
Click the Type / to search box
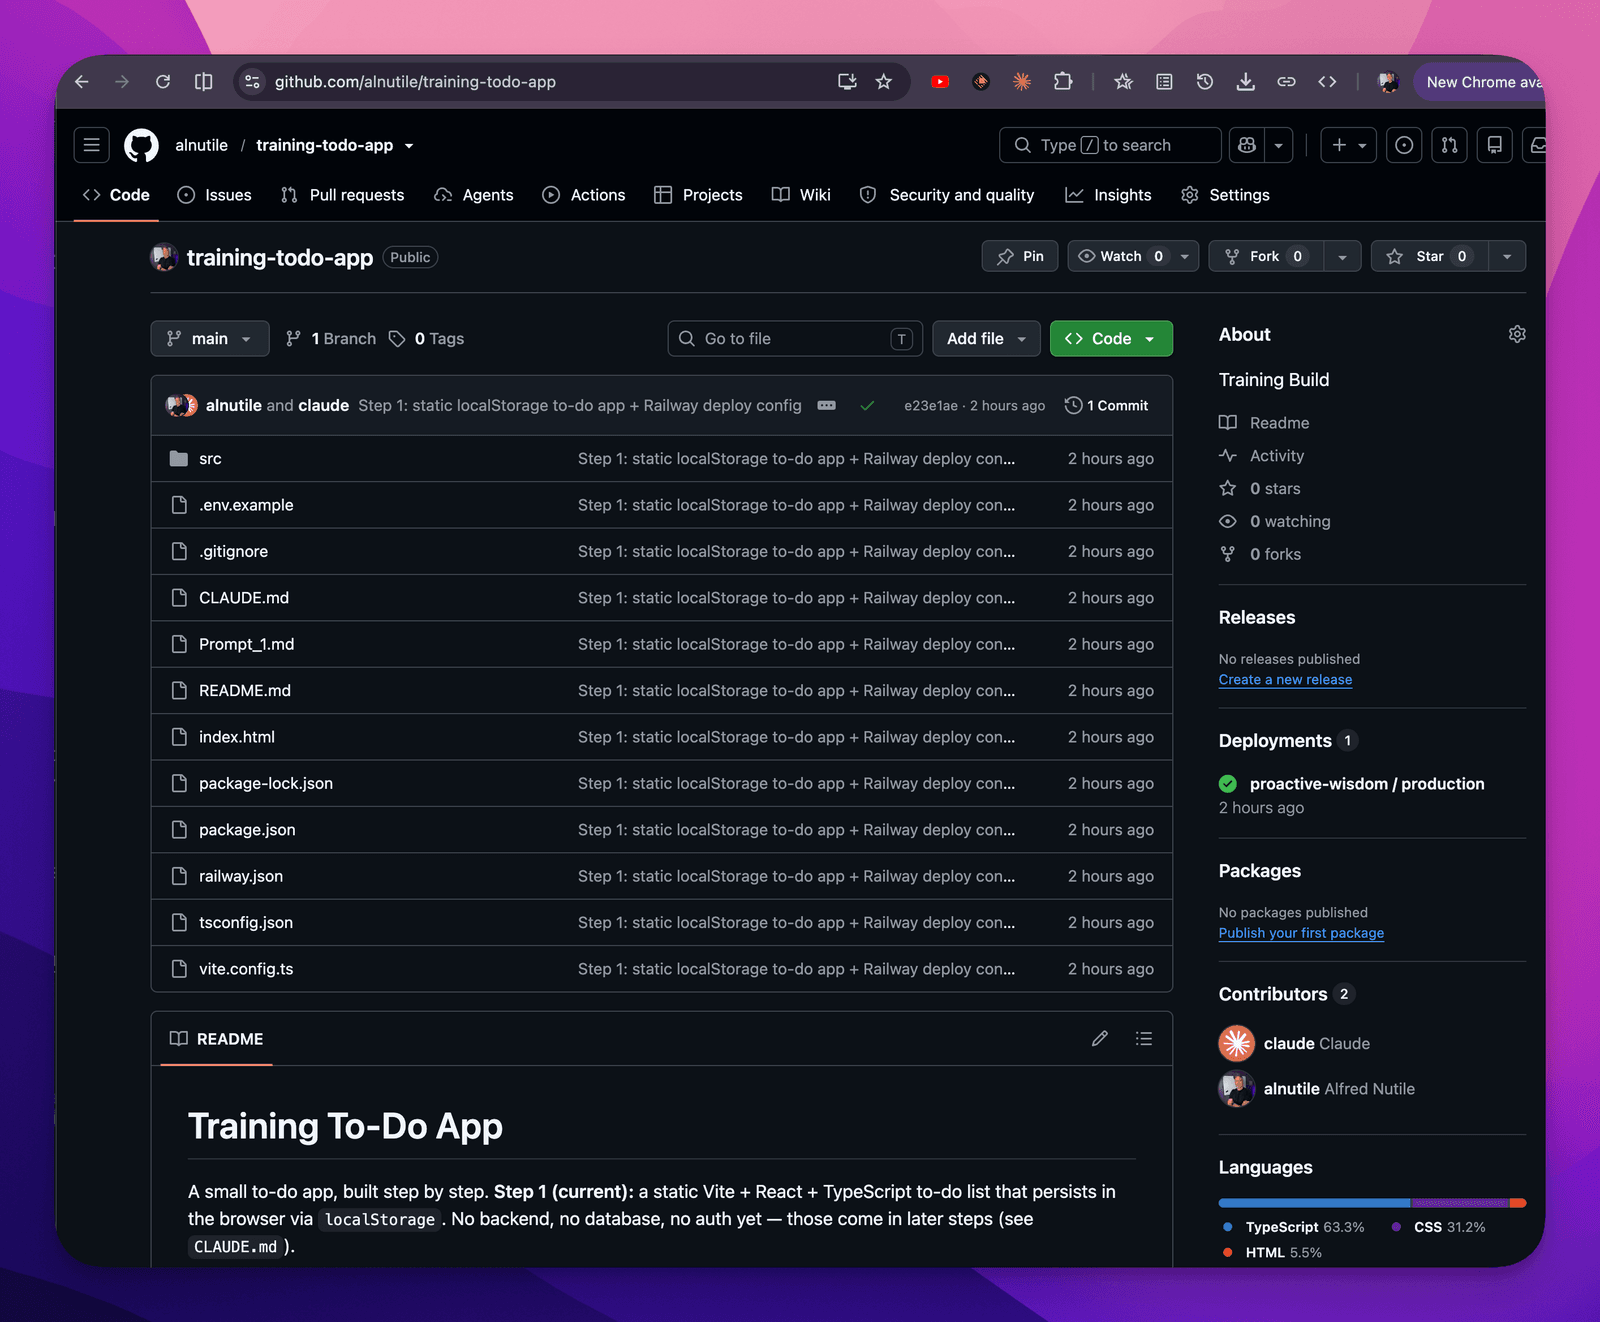[x=1110, y=145]
